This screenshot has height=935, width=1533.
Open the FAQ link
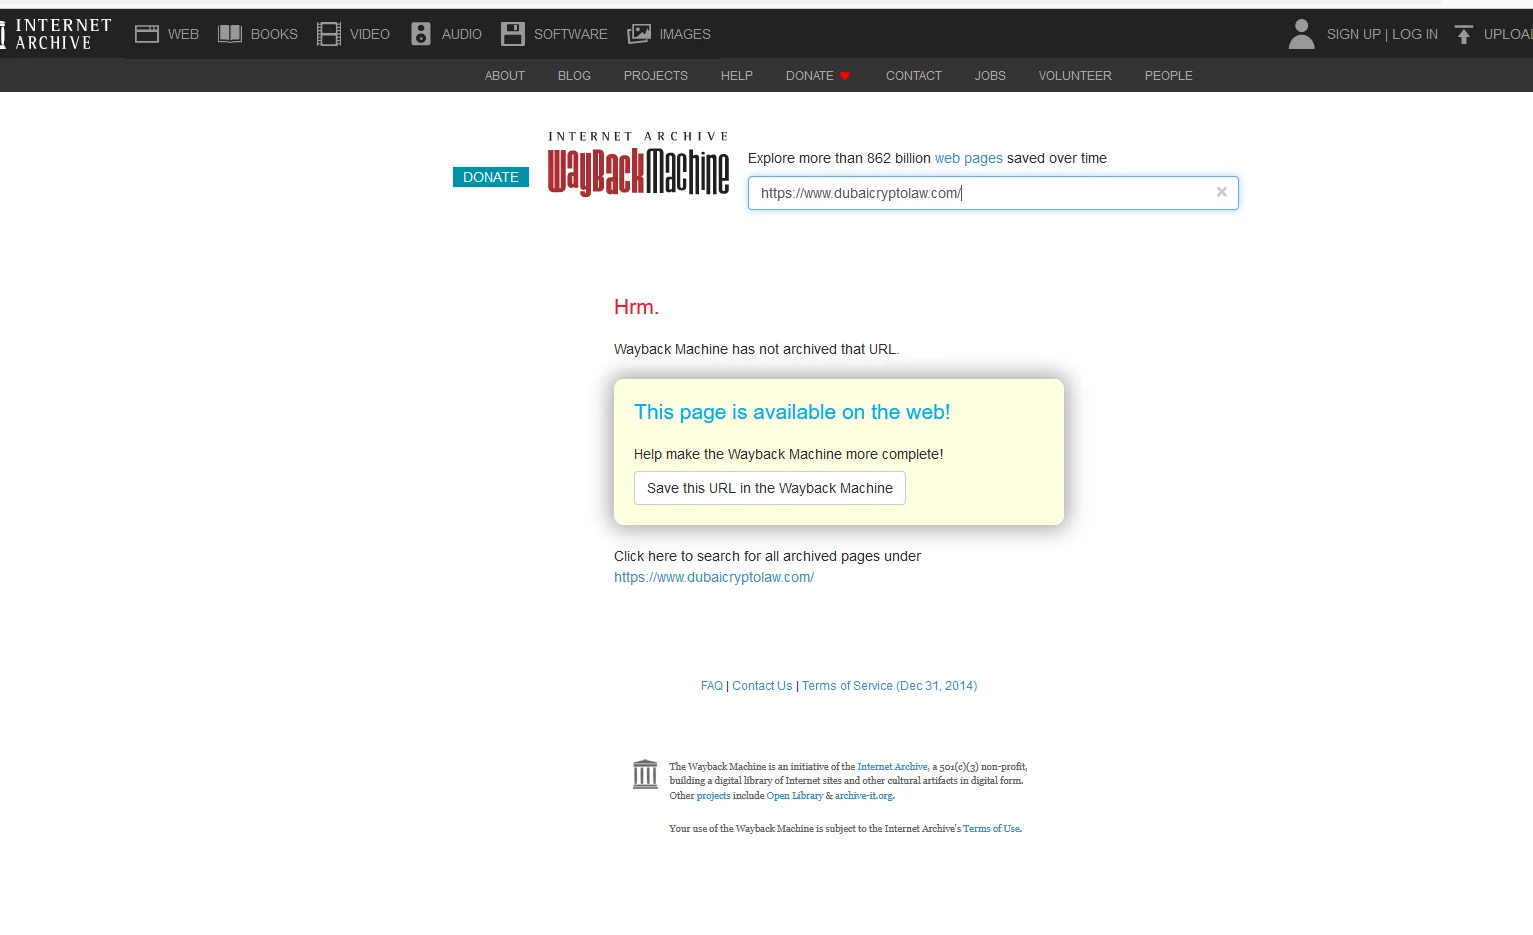[712, 686]
